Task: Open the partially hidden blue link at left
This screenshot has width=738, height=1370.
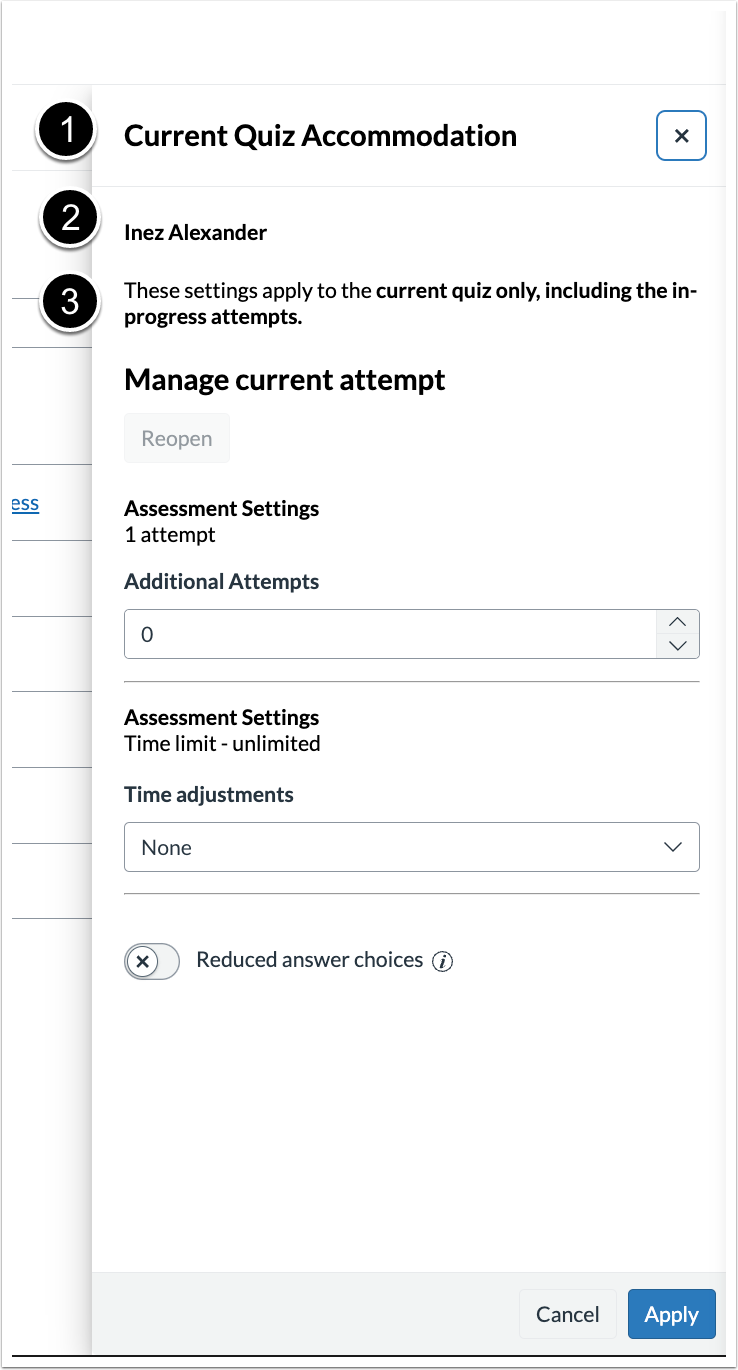Action: pos(24,503)
